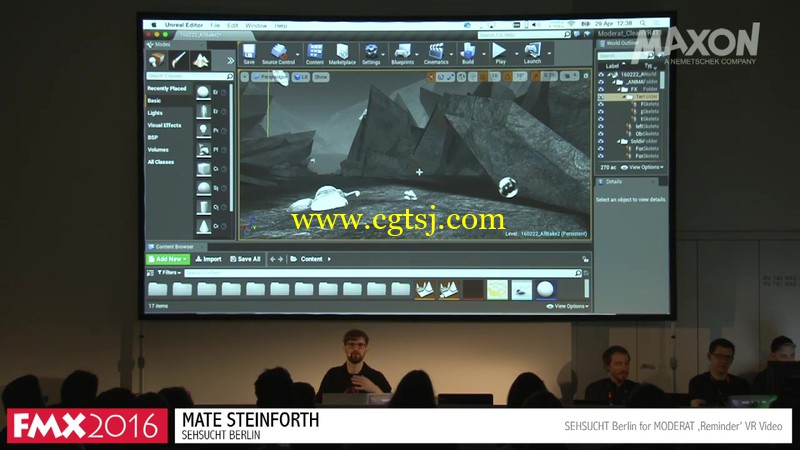
Task: Pick the cube actor in placement list
Action: pyautogui.click(x=203, y=169)
